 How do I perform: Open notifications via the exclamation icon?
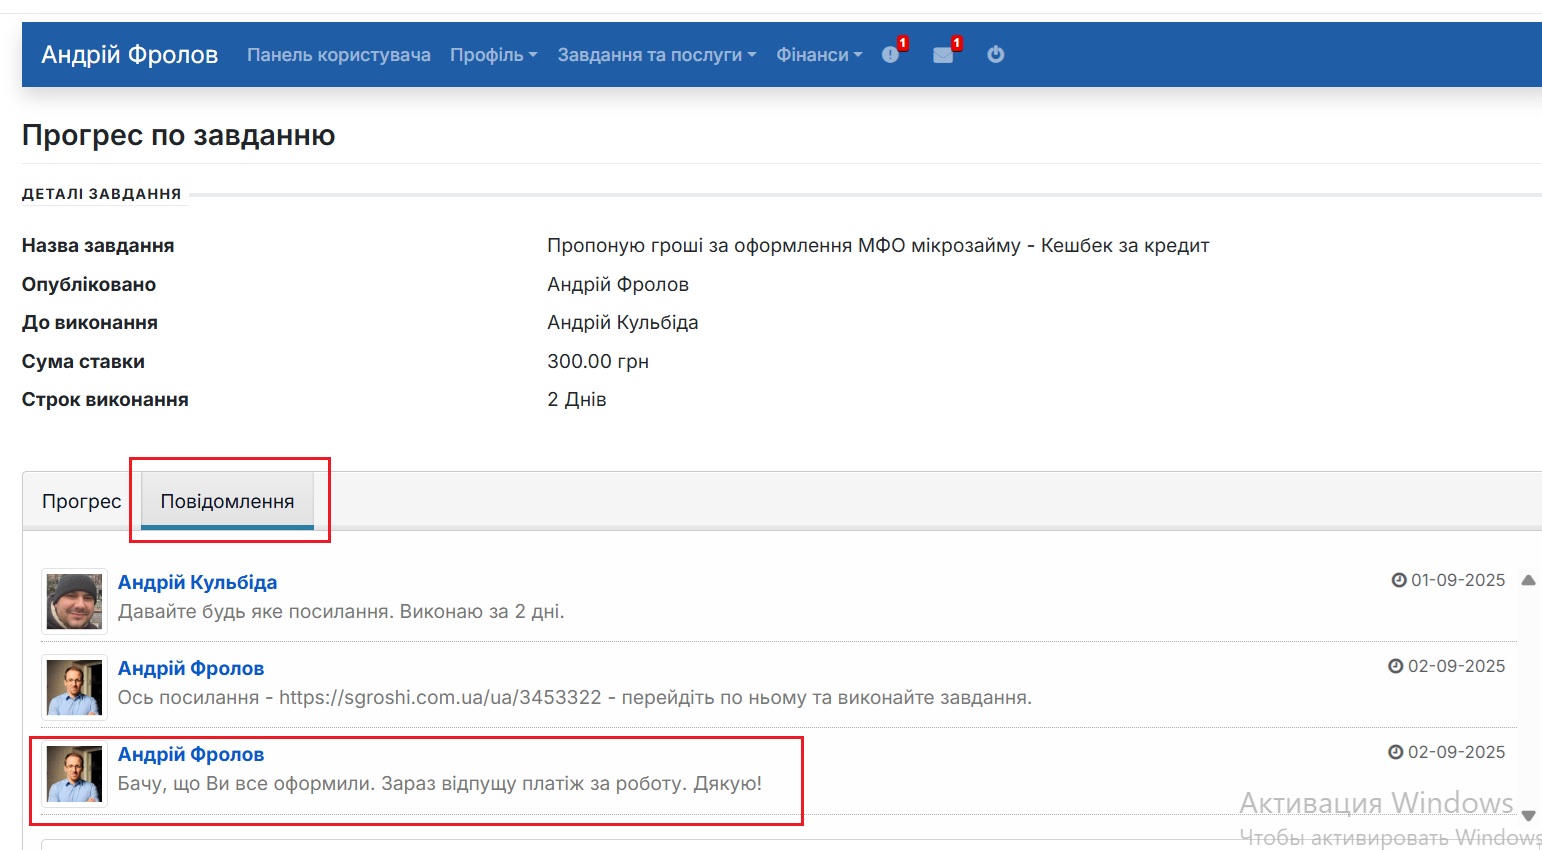click(x=890, y=55)
